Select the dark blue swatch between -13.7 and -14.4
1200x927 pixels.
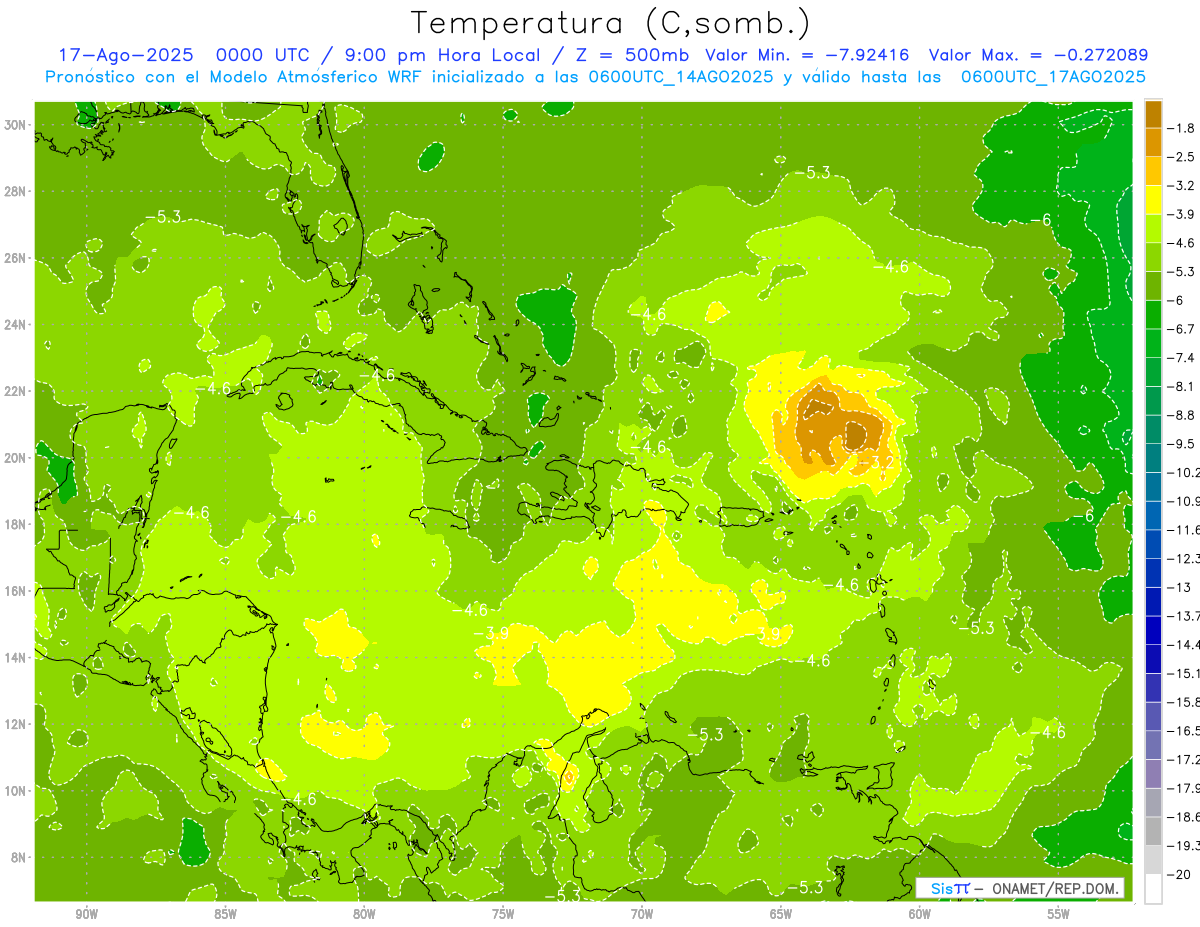[1153, 630]
